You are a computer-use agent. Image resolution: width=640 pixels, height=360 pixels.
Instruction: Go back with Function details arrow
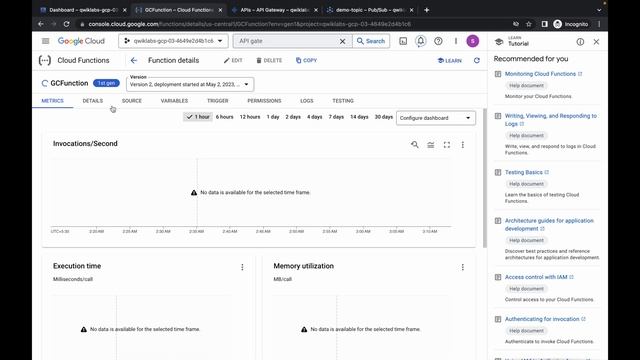[x=133, y=60]
